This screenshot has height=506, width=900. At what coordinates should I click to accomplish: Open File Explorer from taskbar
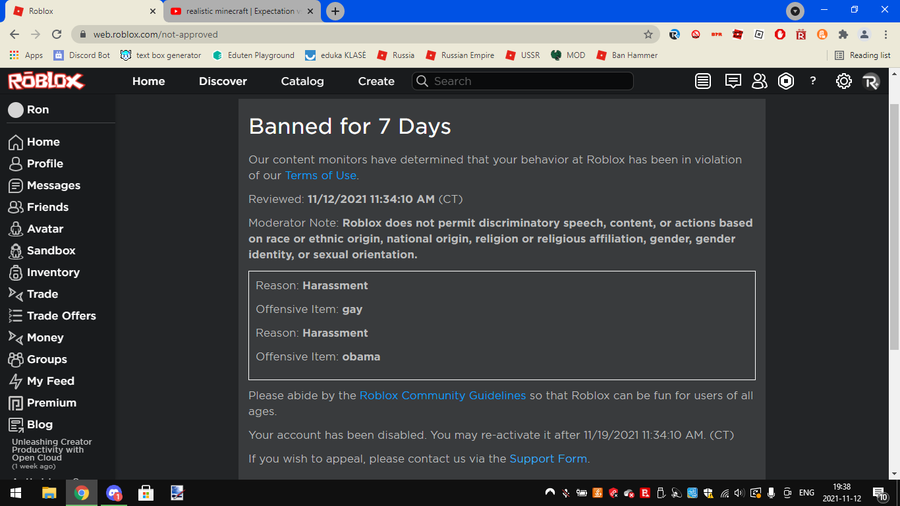click(x=49, y=493)
